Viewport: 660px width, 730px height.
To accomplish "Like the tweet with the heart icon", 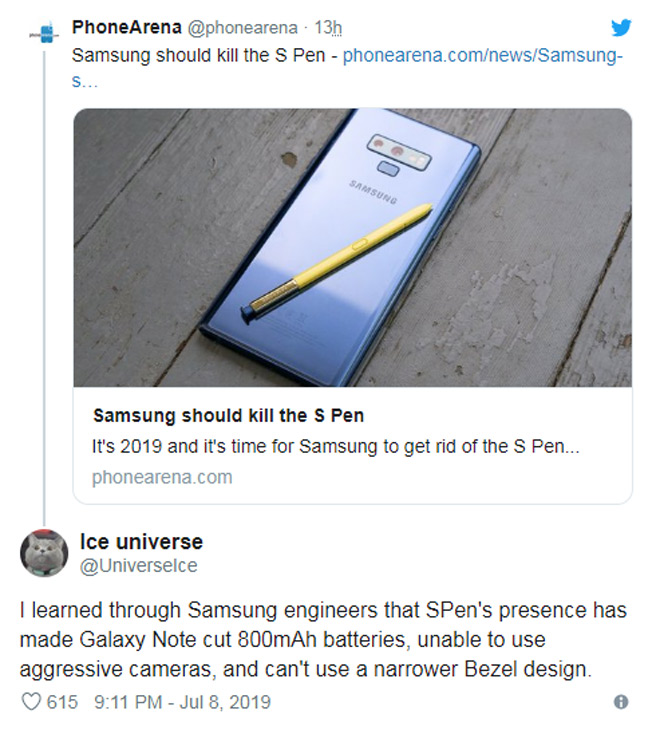I will [29, 701].
